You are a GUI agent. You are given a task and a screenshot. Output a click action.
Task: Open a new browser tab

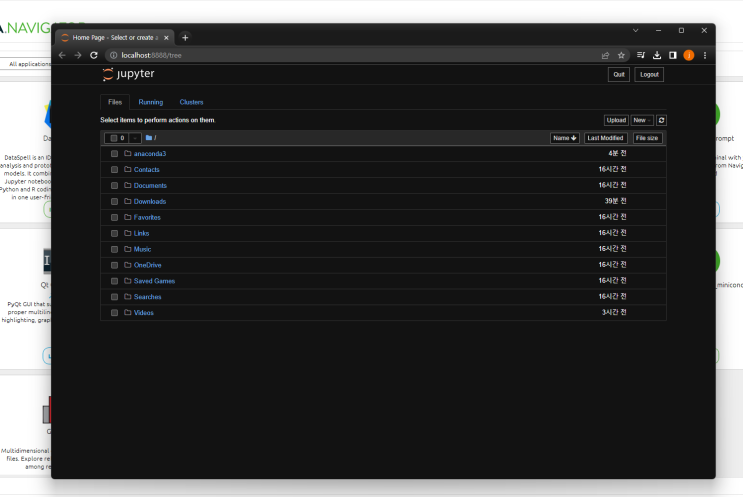point(185,37)
